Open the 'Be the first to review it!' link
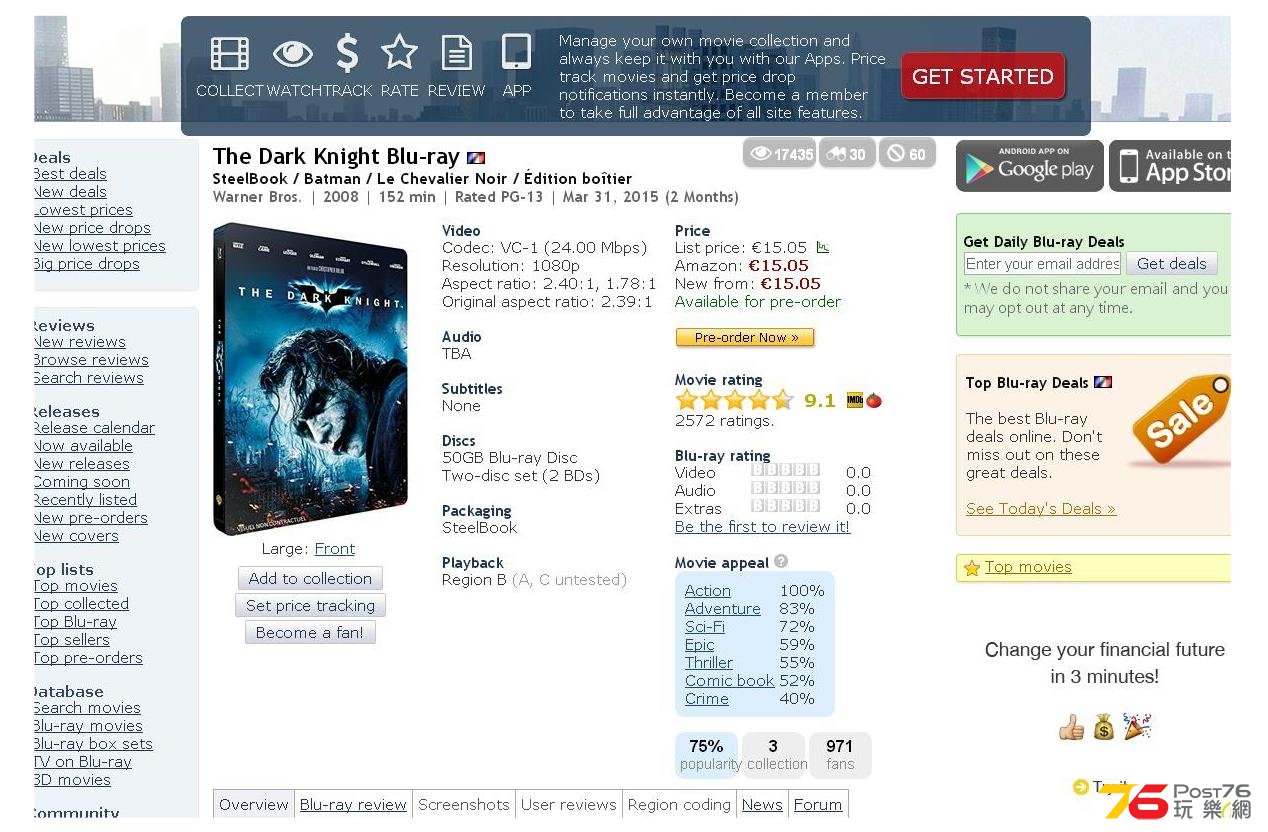This screenshot has width=1268, height=832. 762,526
